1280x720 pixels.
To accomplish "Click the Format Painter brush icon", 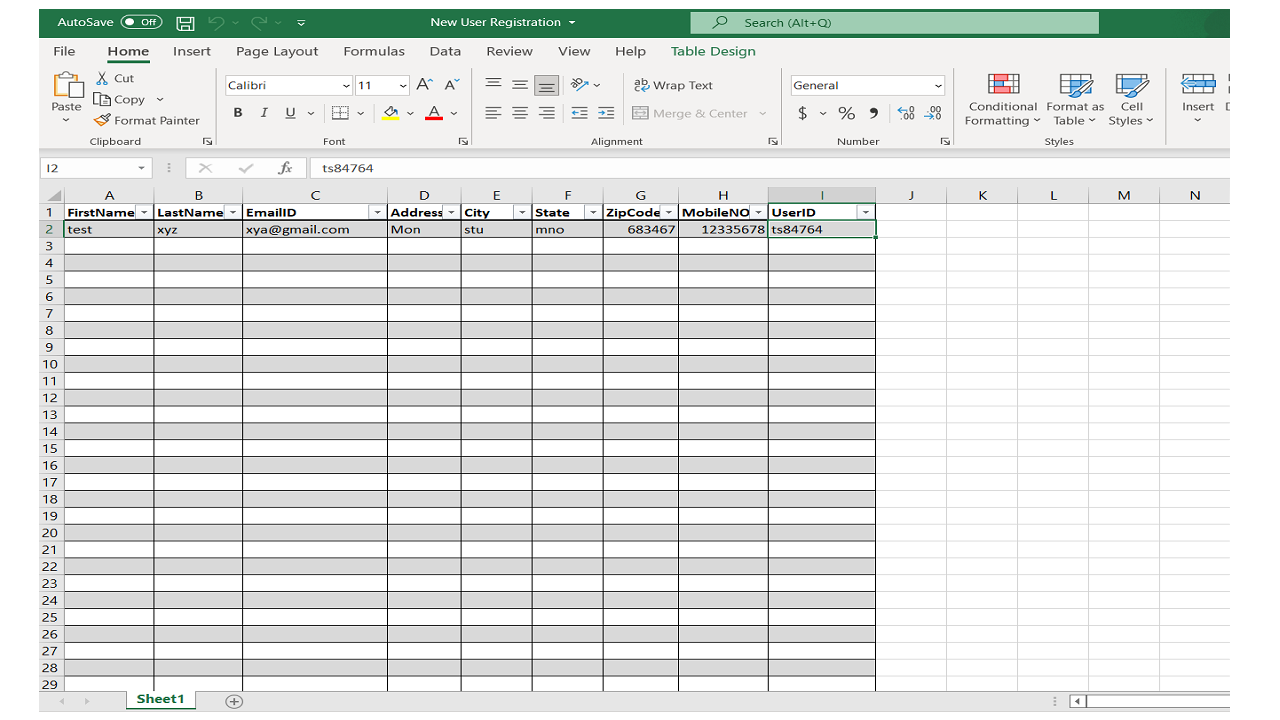I will 102,120.
